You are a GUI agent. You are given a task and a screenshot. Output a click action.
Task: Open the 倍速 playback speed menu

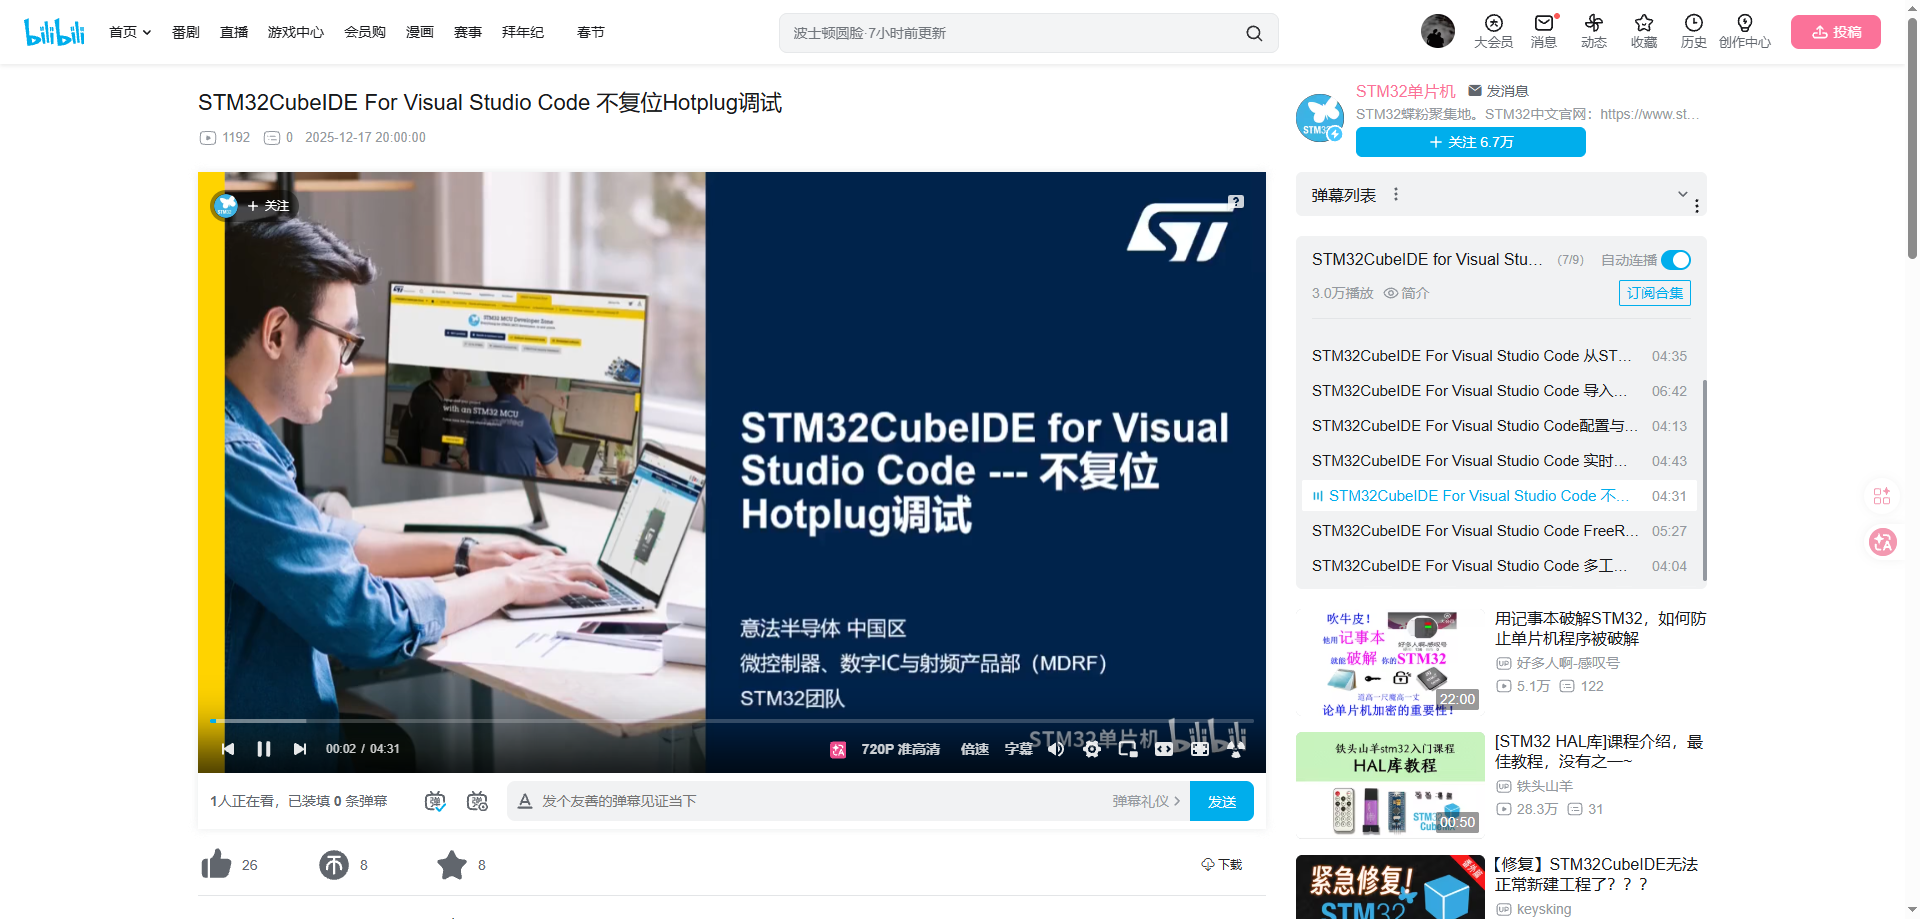975,749
